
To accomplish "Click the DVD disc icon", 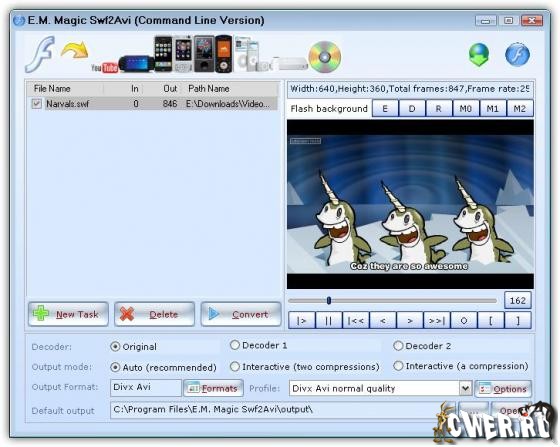I will click(x=325, y=57).
